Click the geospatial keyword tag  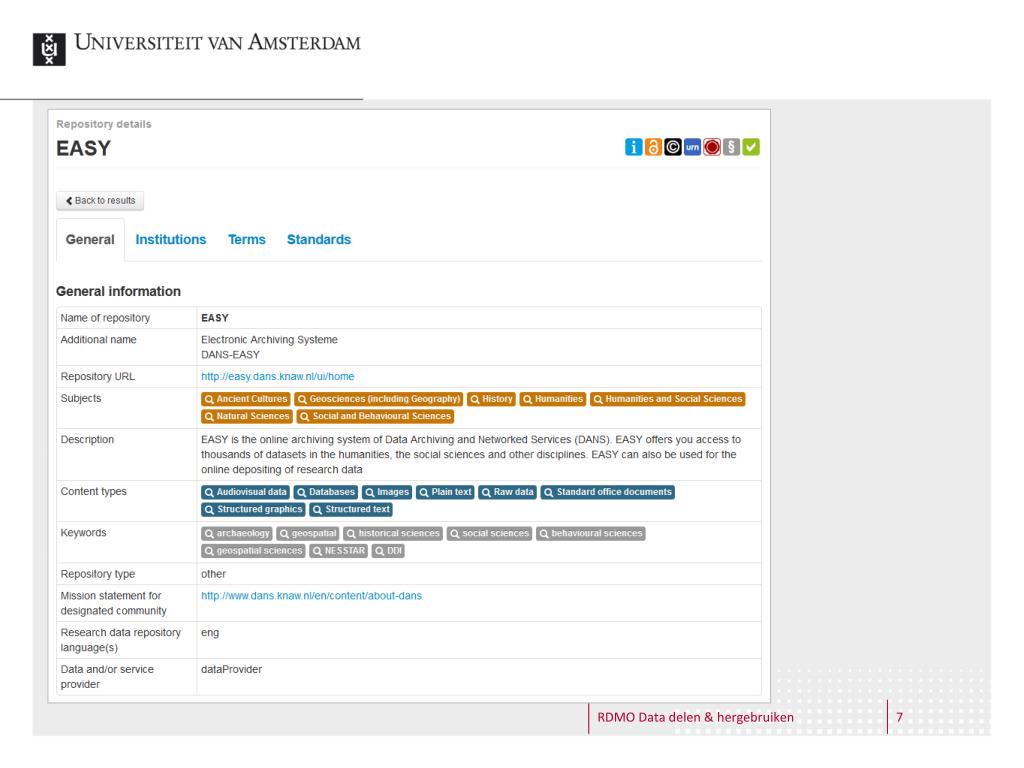click(x=308, y=534)
